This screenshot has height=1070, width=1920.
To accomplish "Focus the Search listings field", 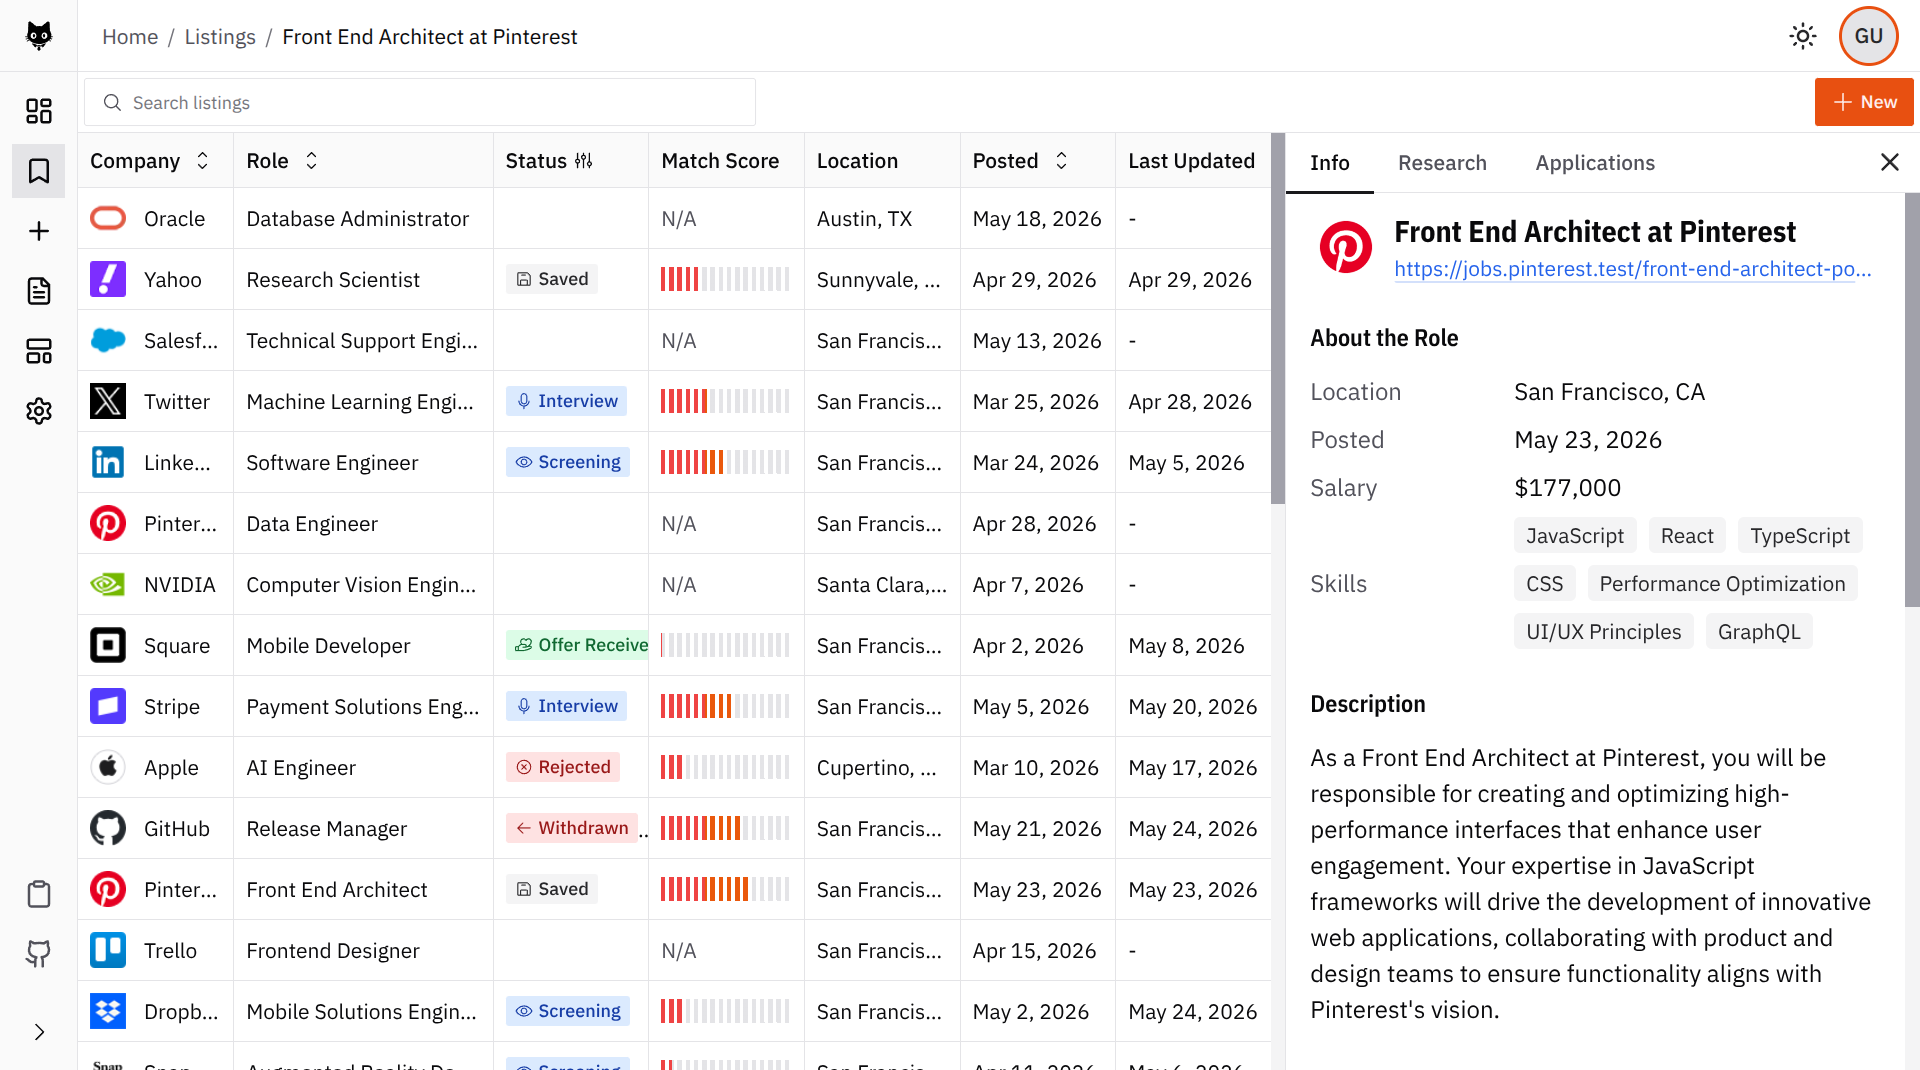I will [420, 103].
